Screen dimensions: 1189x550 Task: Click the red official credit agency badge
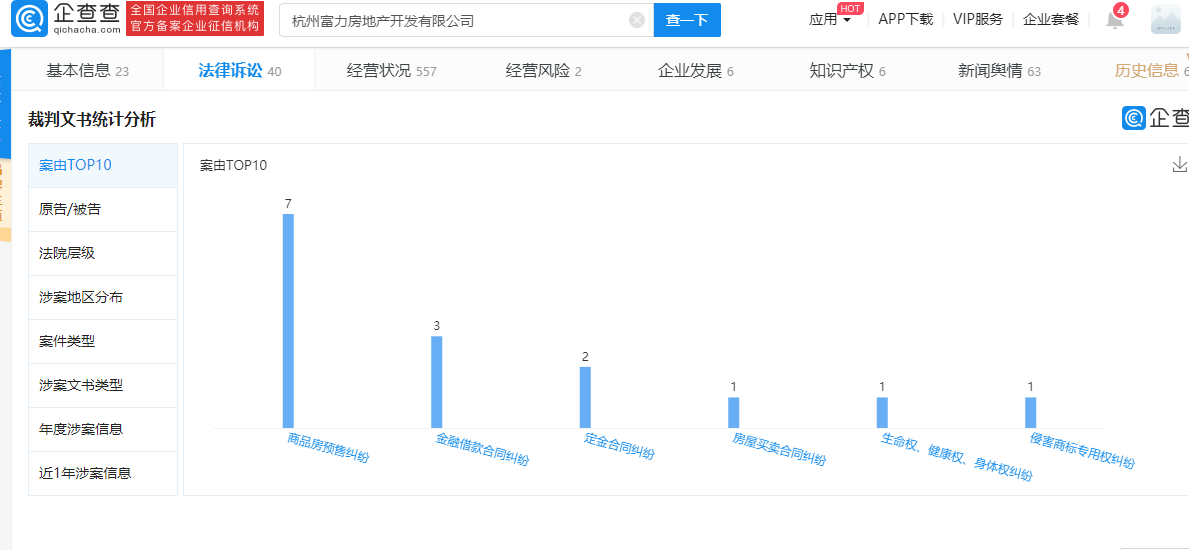click(x=195, y=19)
